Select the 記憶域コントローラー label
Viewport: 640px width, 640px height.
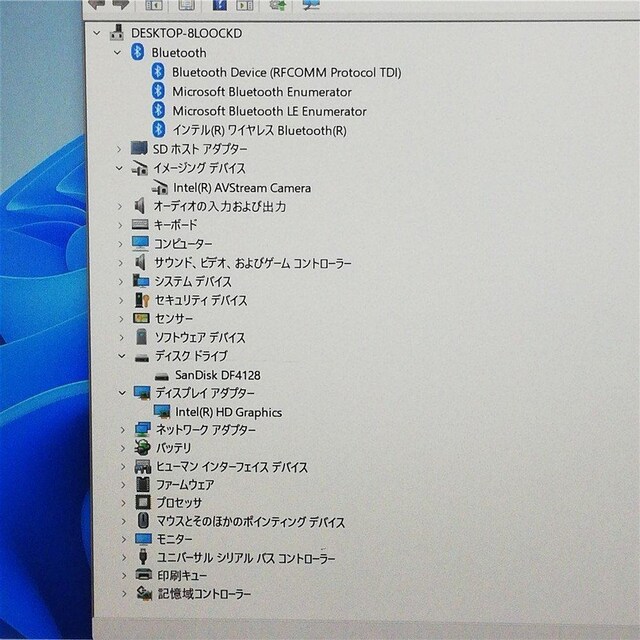coord(204,593)
